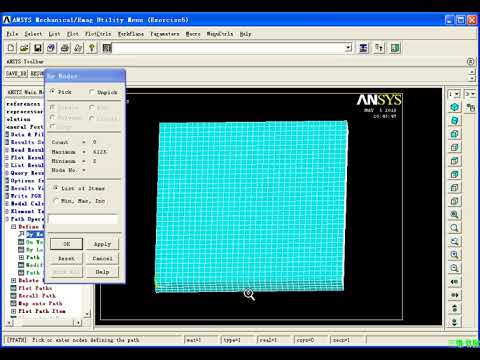Switch to Right view icon
Viewport: 480px width, 360px height.
tap(454, 147)
